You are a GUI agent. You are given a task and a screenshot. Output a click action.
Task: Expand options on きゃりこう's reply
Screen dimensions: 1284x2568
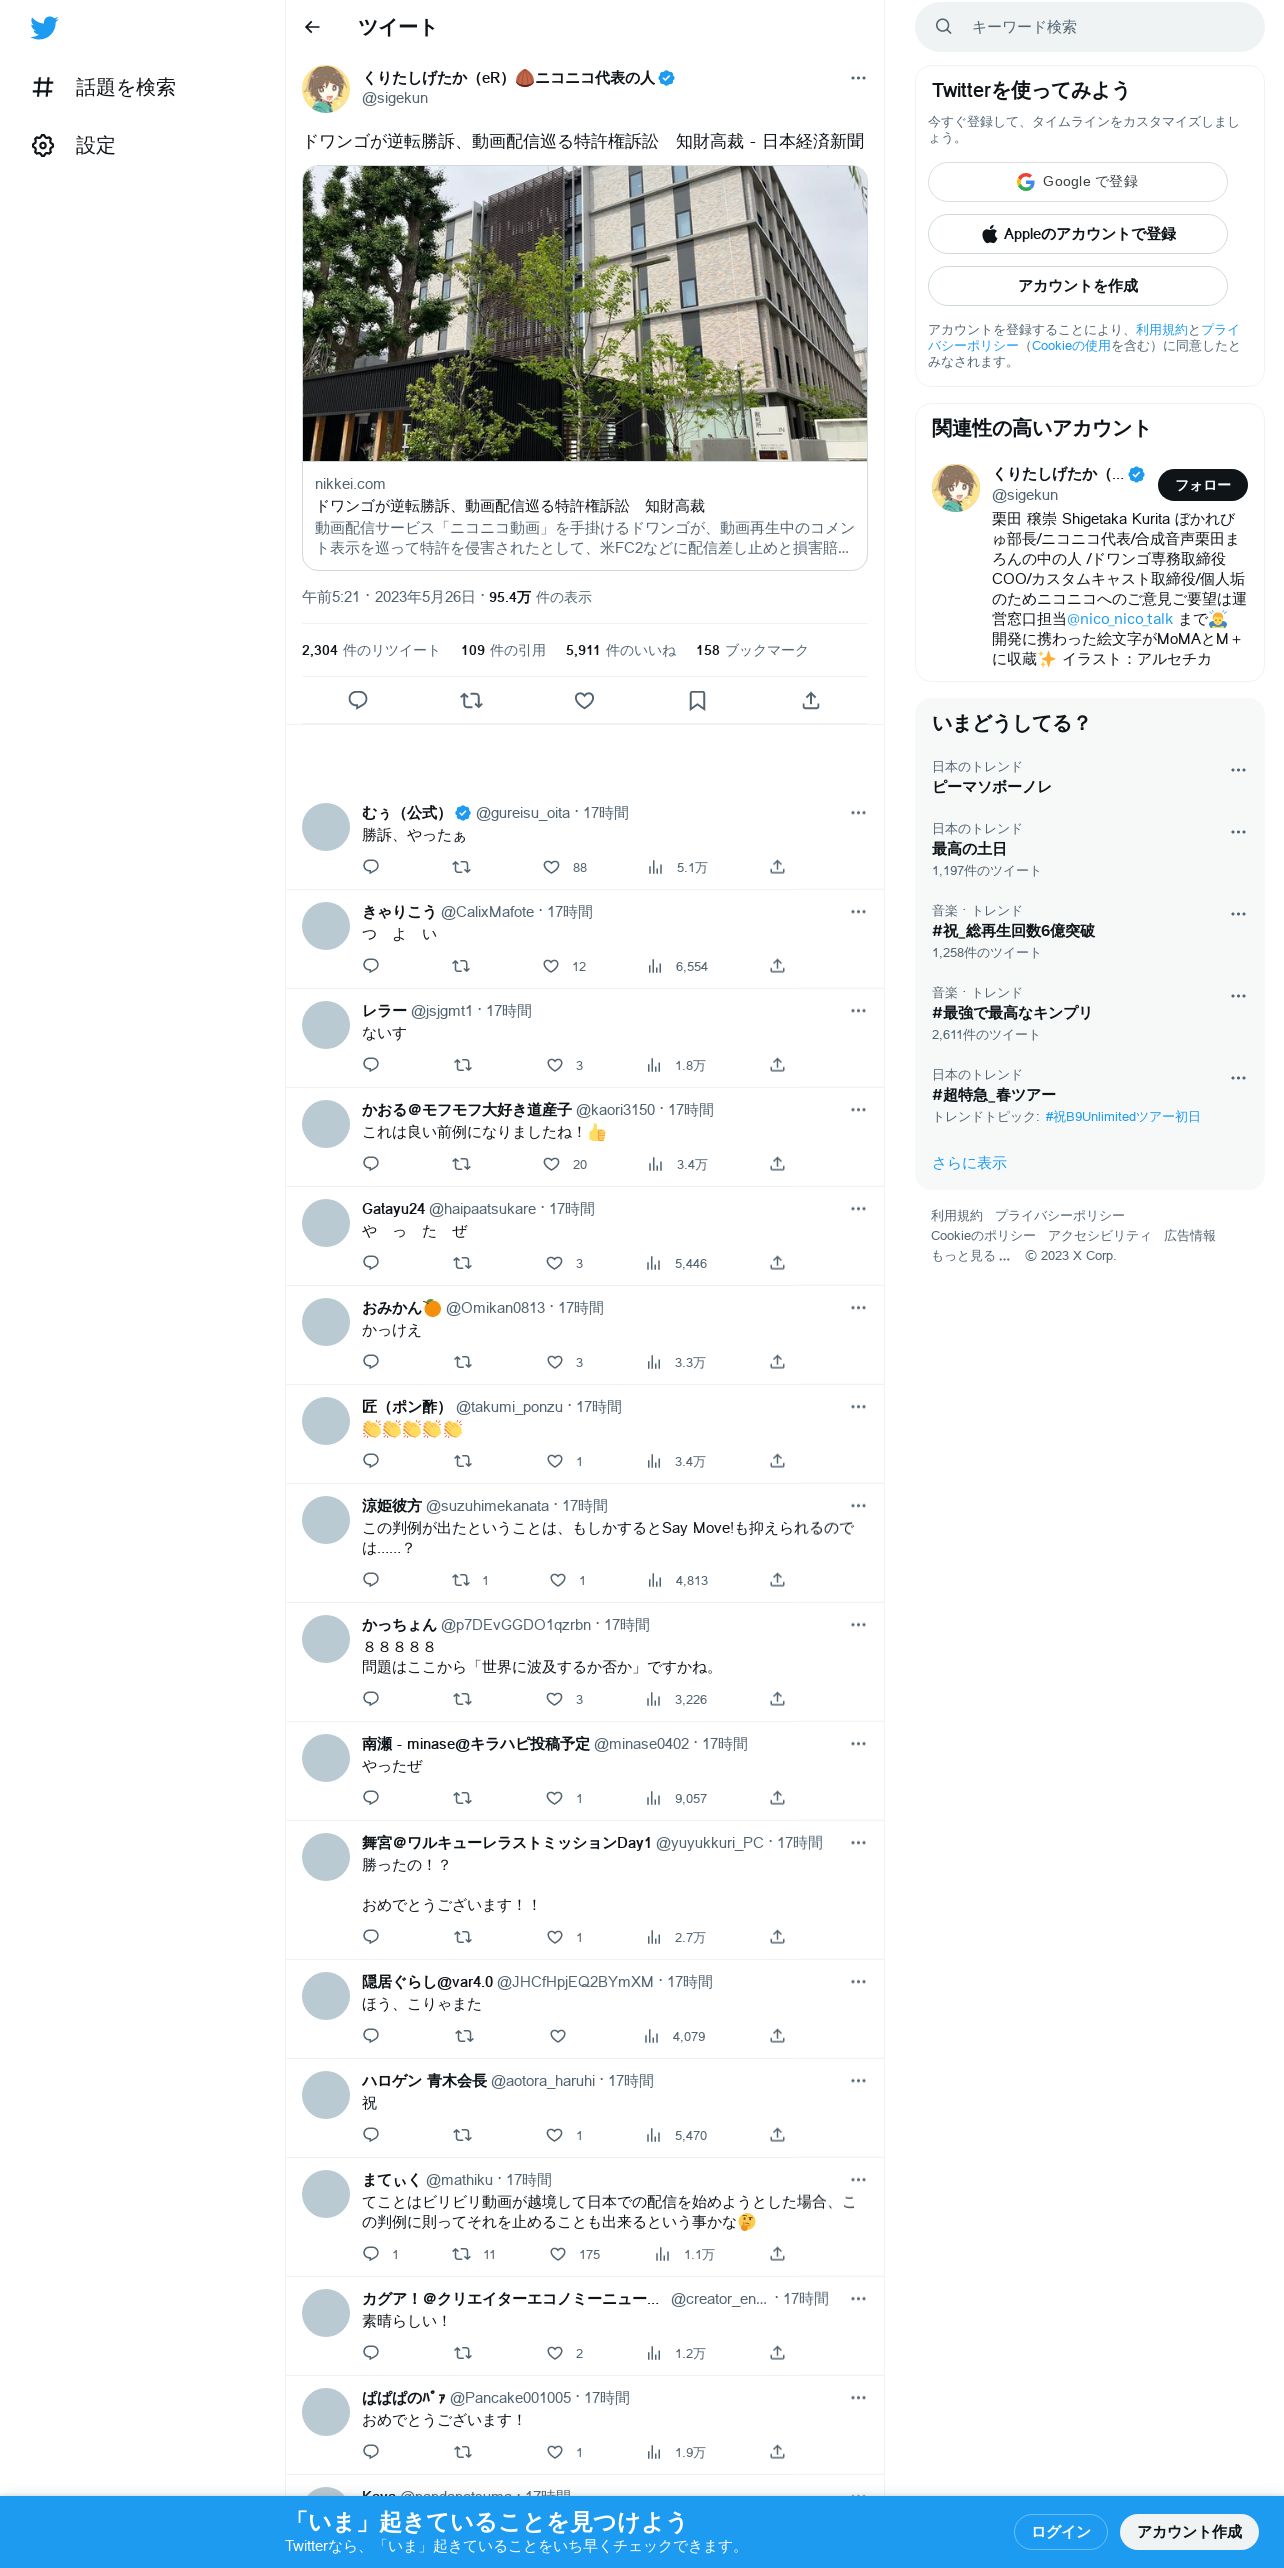(858, 911)
